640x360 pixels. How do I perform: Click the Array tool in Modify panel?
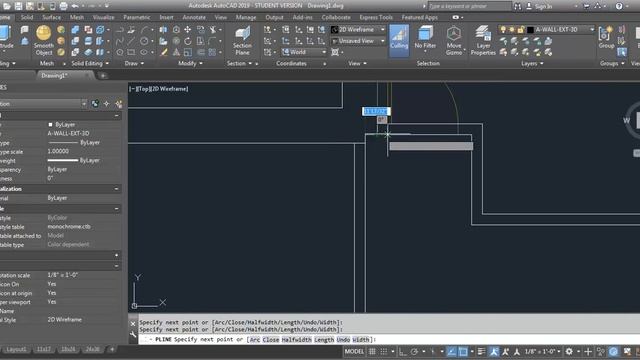212,52
